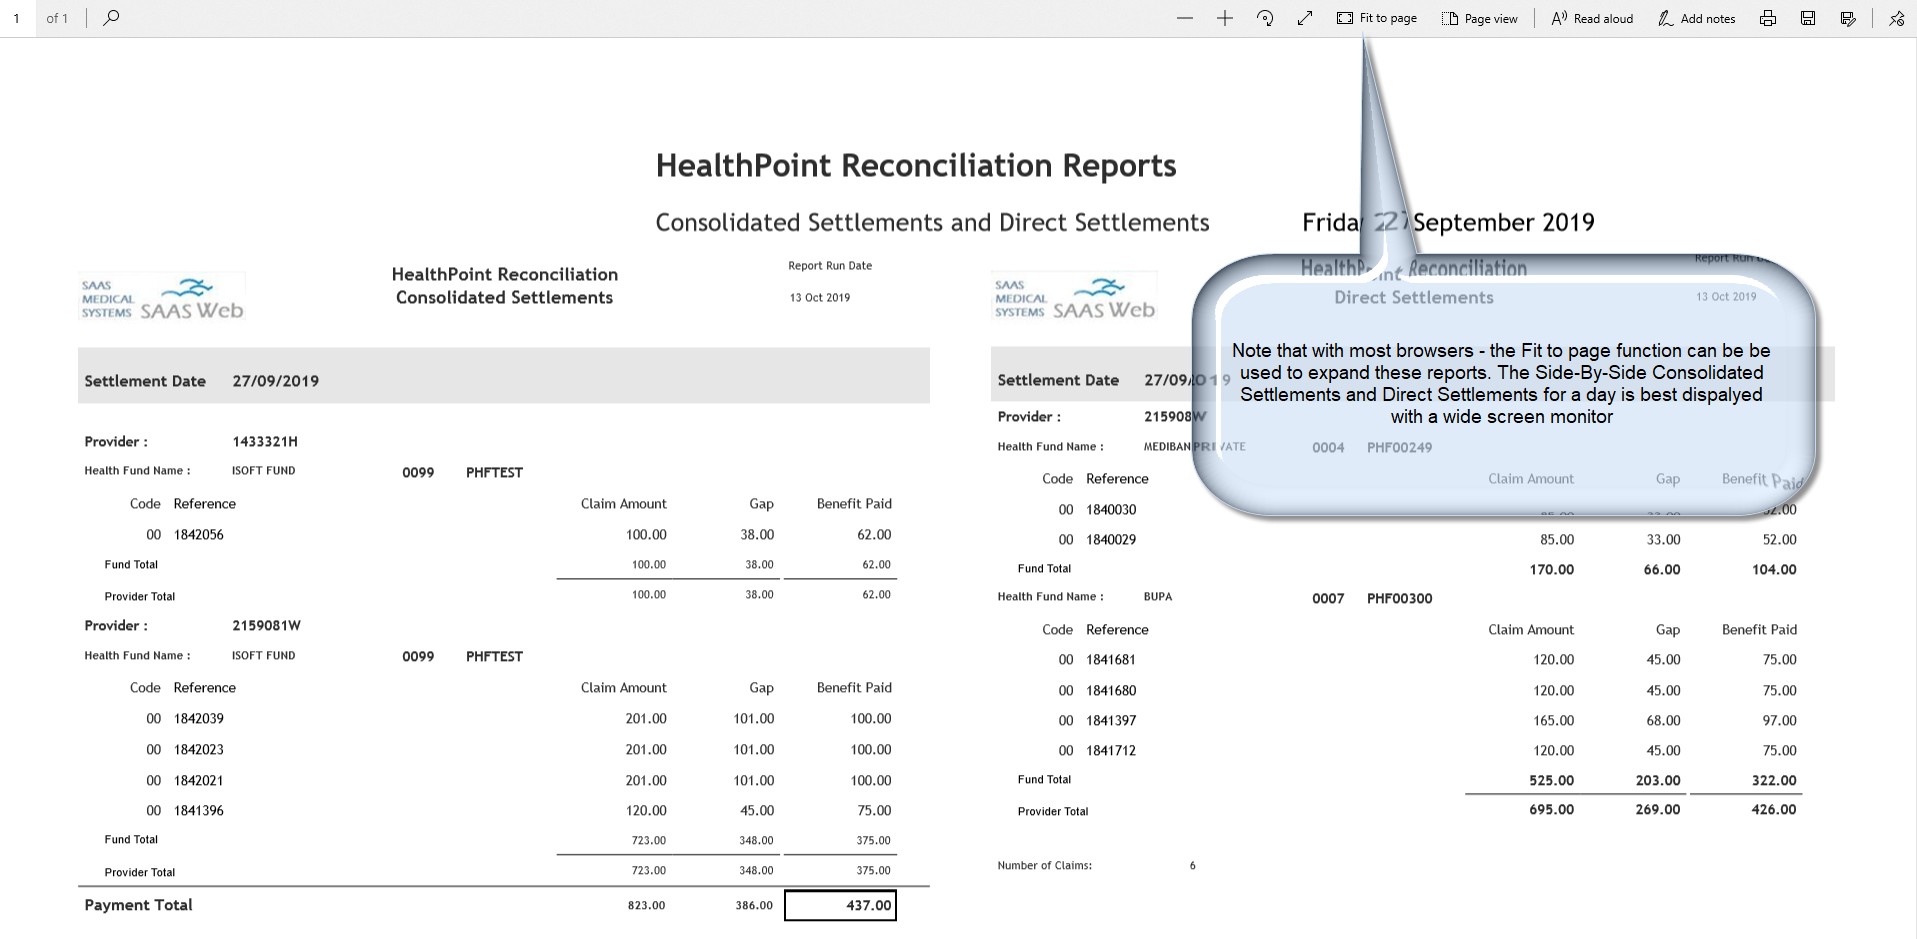
Task: Click the Payment Total benefit value 437.00
Action: (x=840, y=905)
